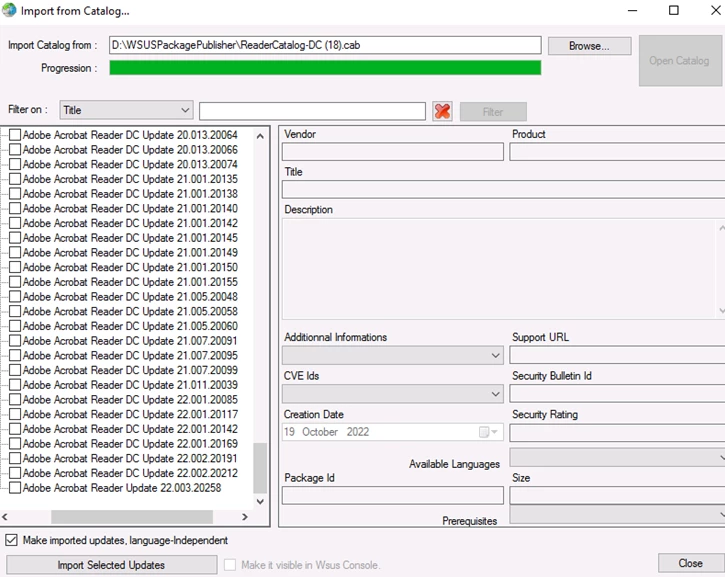Viewport: 725px width, 577px height.
Task: Click the globe app icon in title bar
Action: pyautogui.click(x=9, y=10)
